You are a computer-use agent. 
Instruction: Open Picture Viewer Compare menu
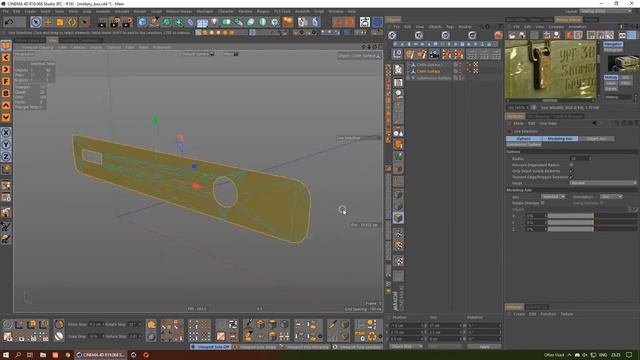tap(556, 27)
